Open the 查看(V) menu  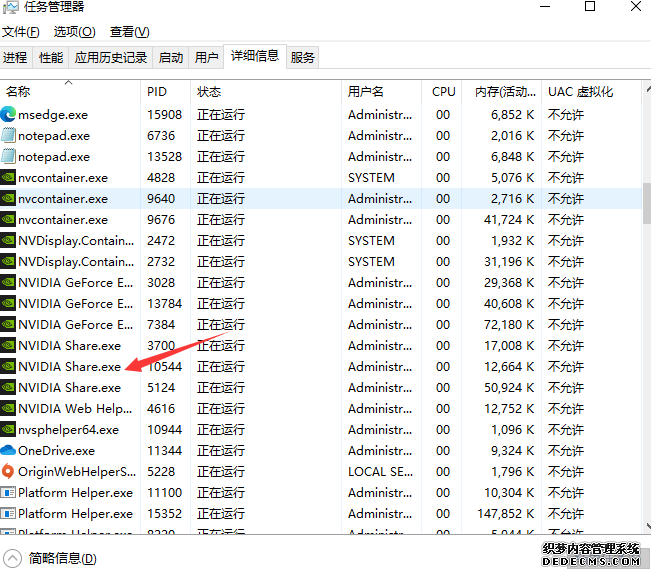coord(130,32)
